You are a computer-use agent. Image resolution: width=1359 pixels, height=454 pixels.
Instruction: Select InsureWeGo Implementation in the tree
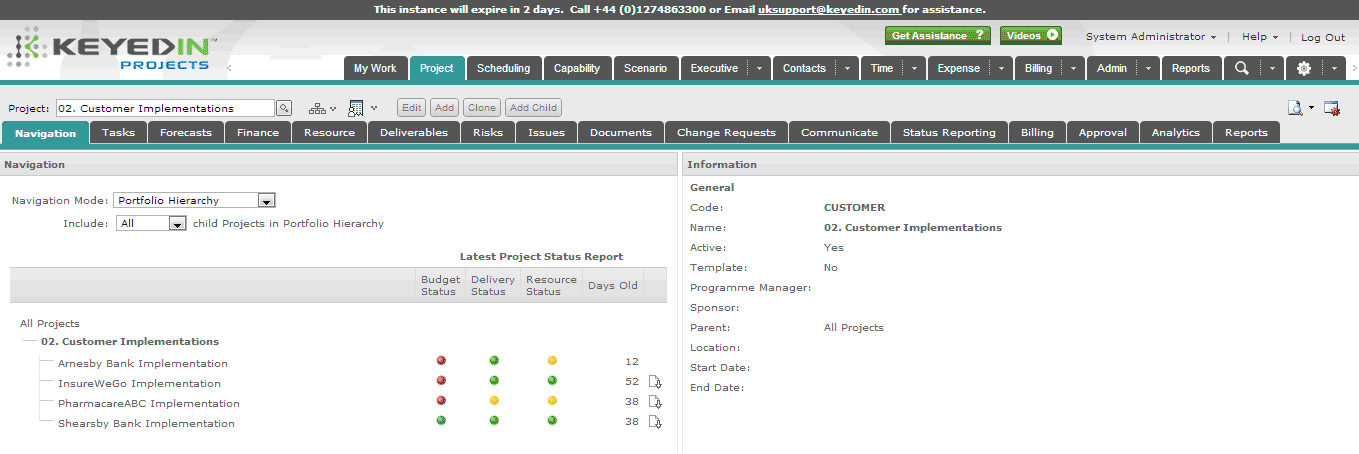139,383
